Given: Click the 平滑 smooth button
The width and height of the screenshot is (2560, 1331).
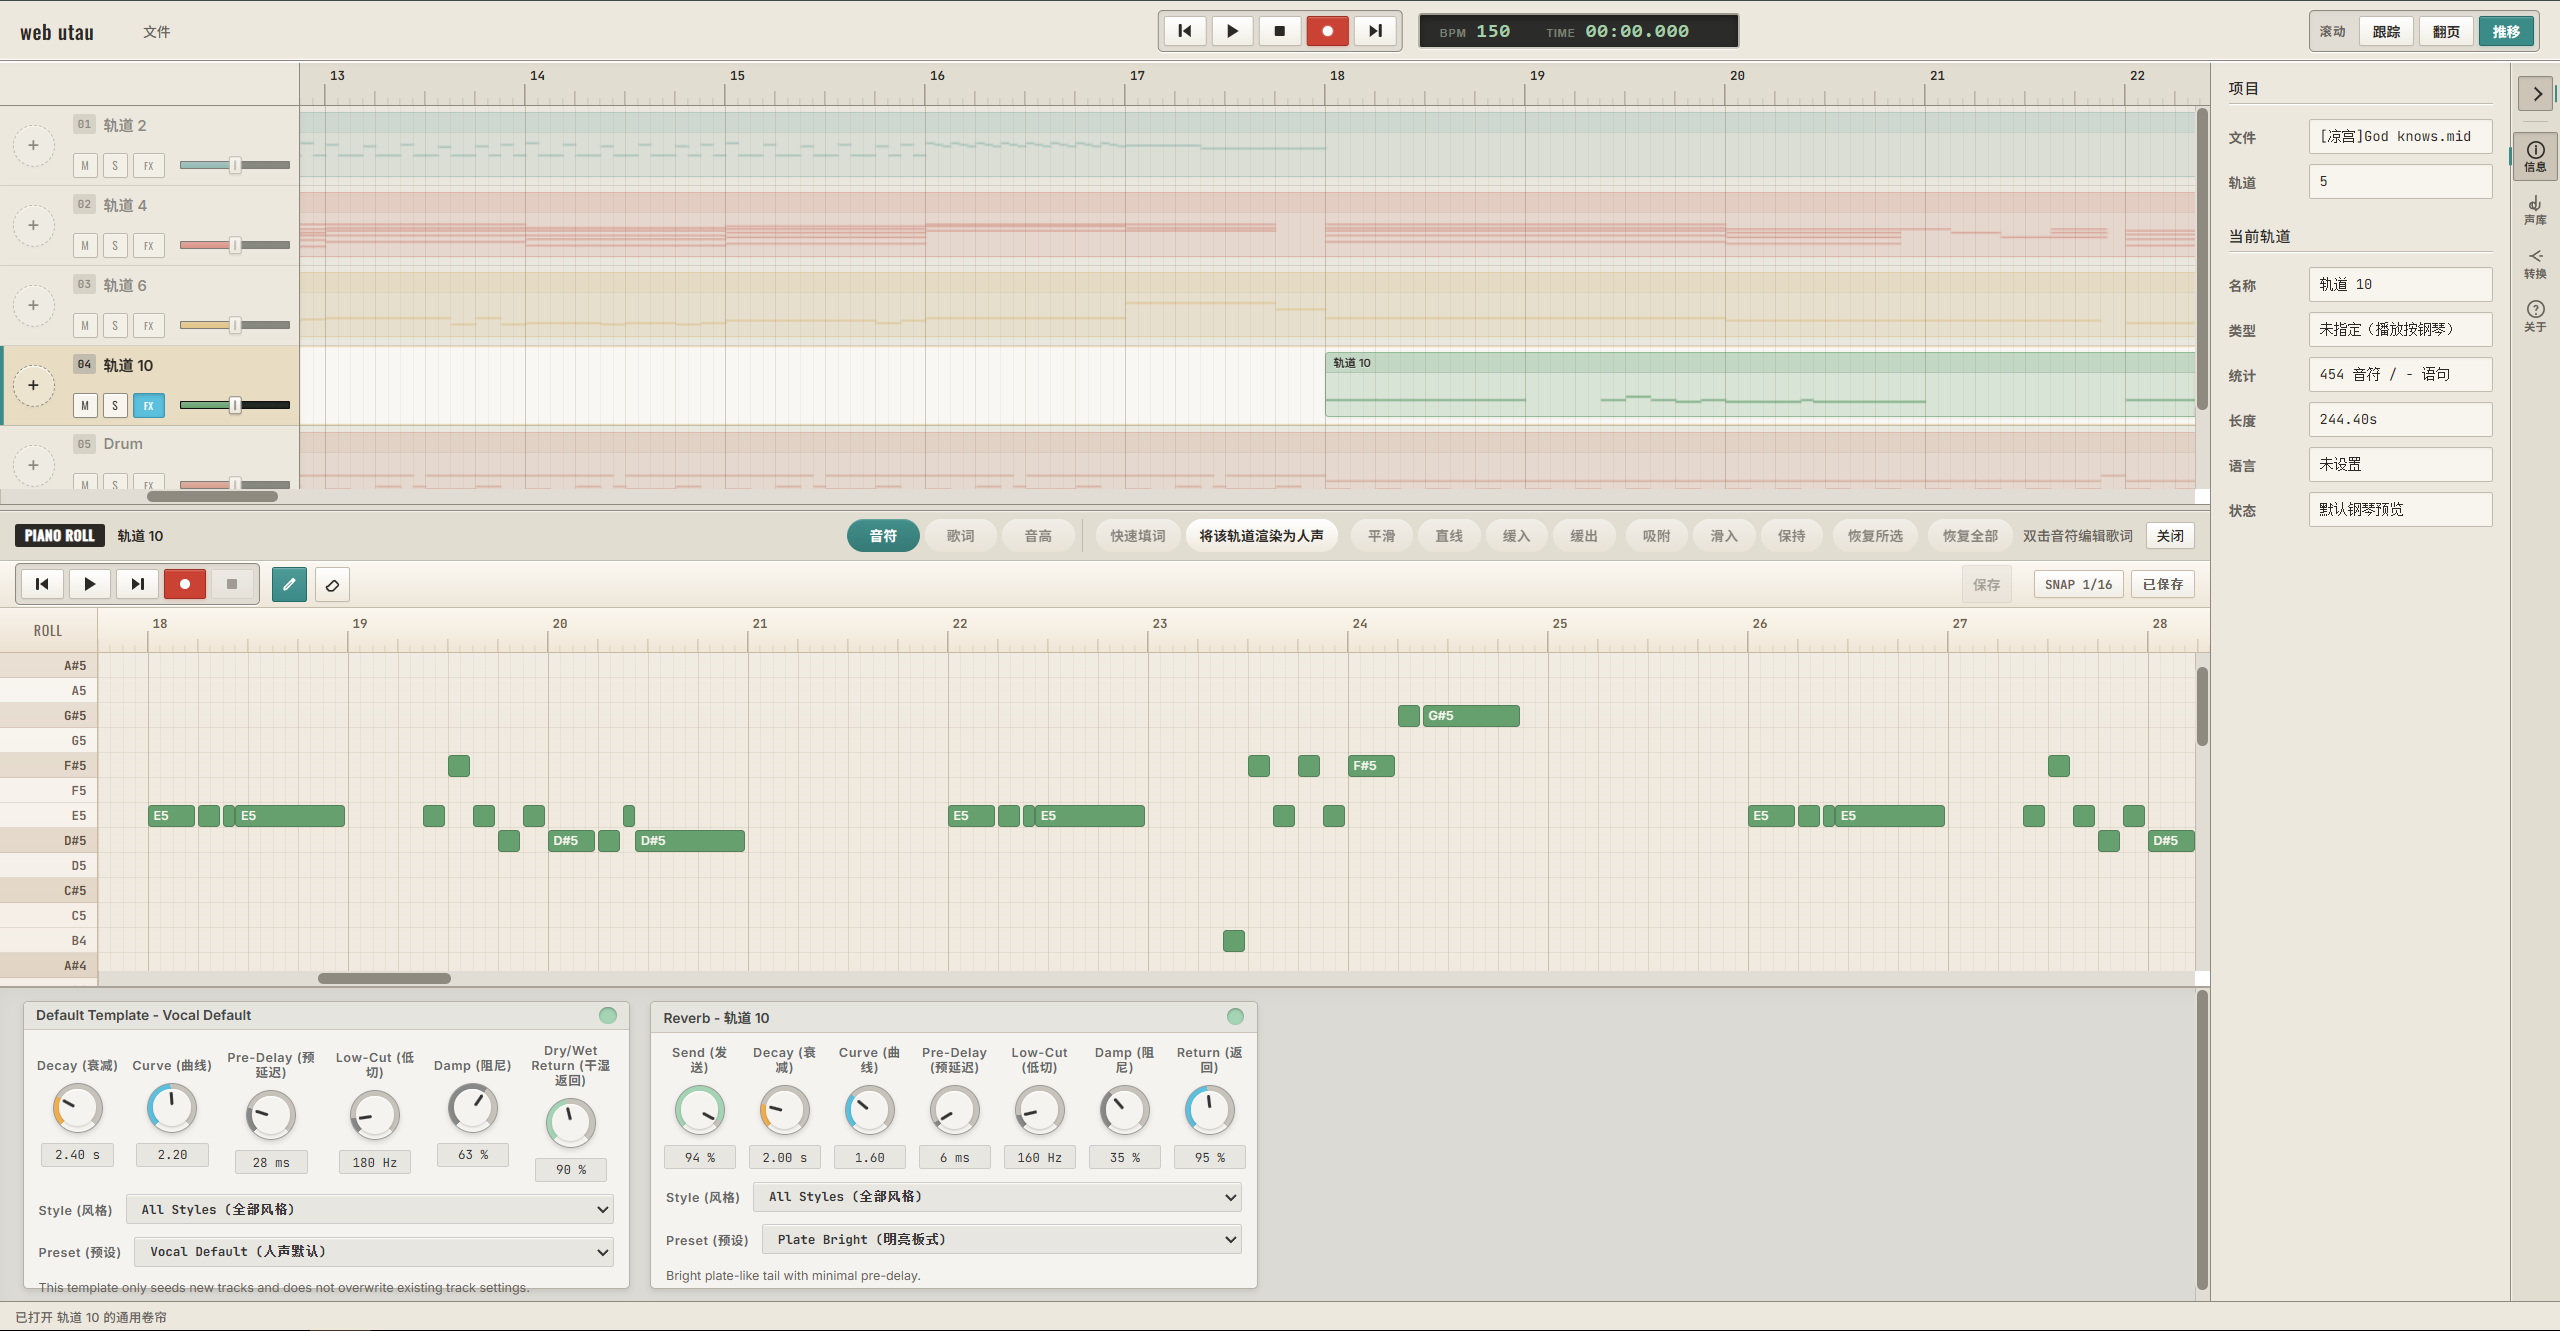Looking at the screenshot, I should pyautogui.click(x=1382, y=536).
